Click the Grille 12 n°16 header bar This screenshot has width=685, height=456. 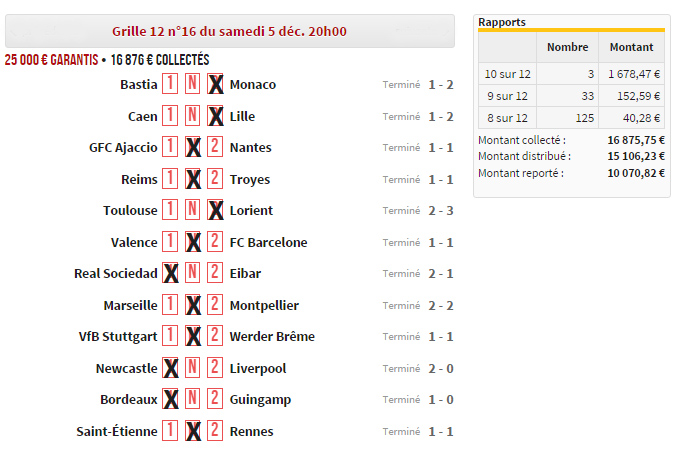point(229,31)
